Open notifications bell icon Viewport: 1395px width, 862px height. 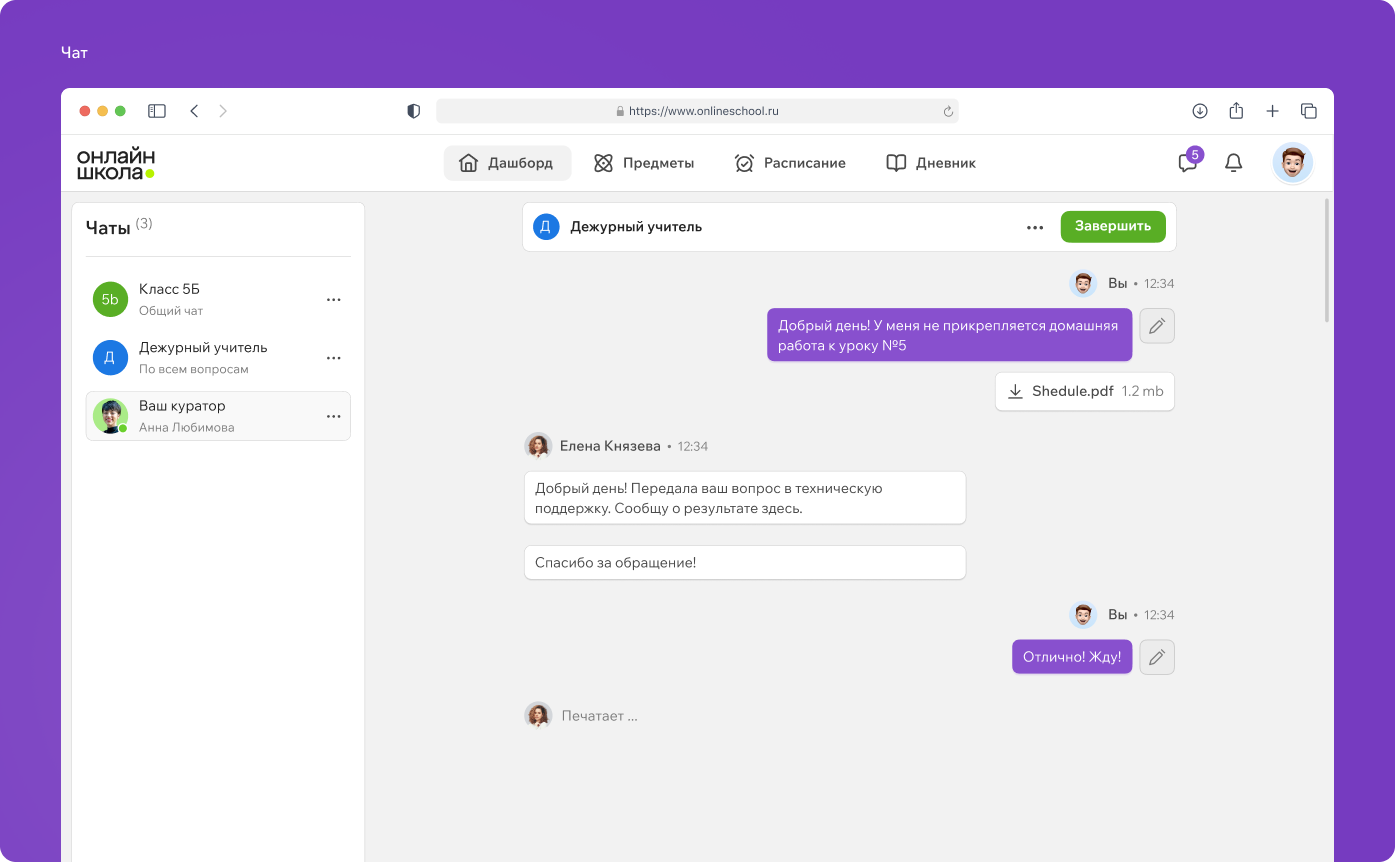[x=1234, y=163]
